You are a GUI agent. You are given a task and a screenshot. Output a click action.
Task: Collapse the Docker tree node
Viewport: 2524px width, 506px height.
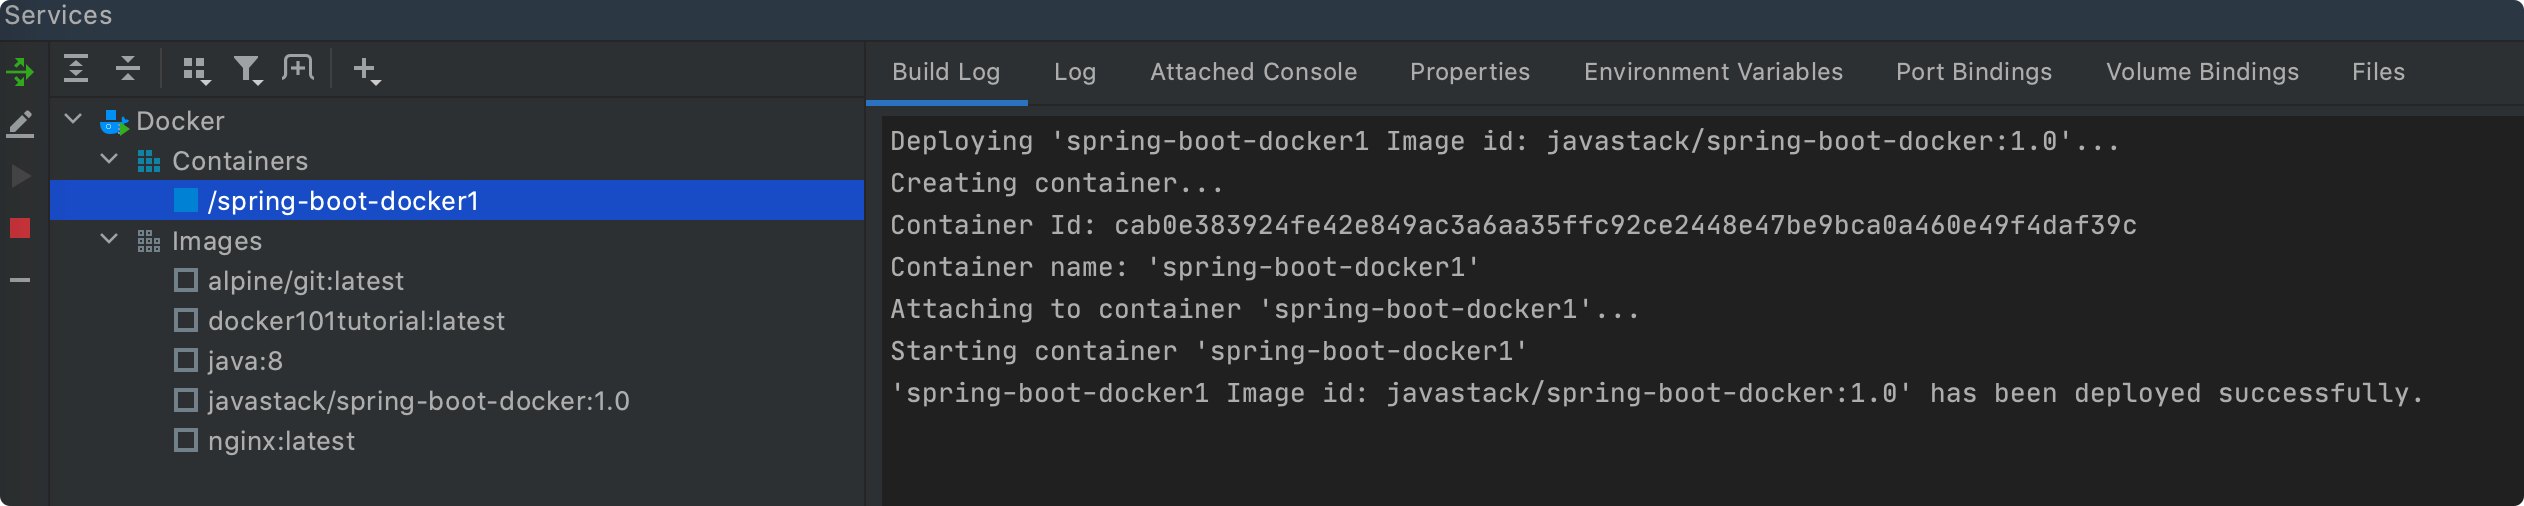(x=73, y=119)
